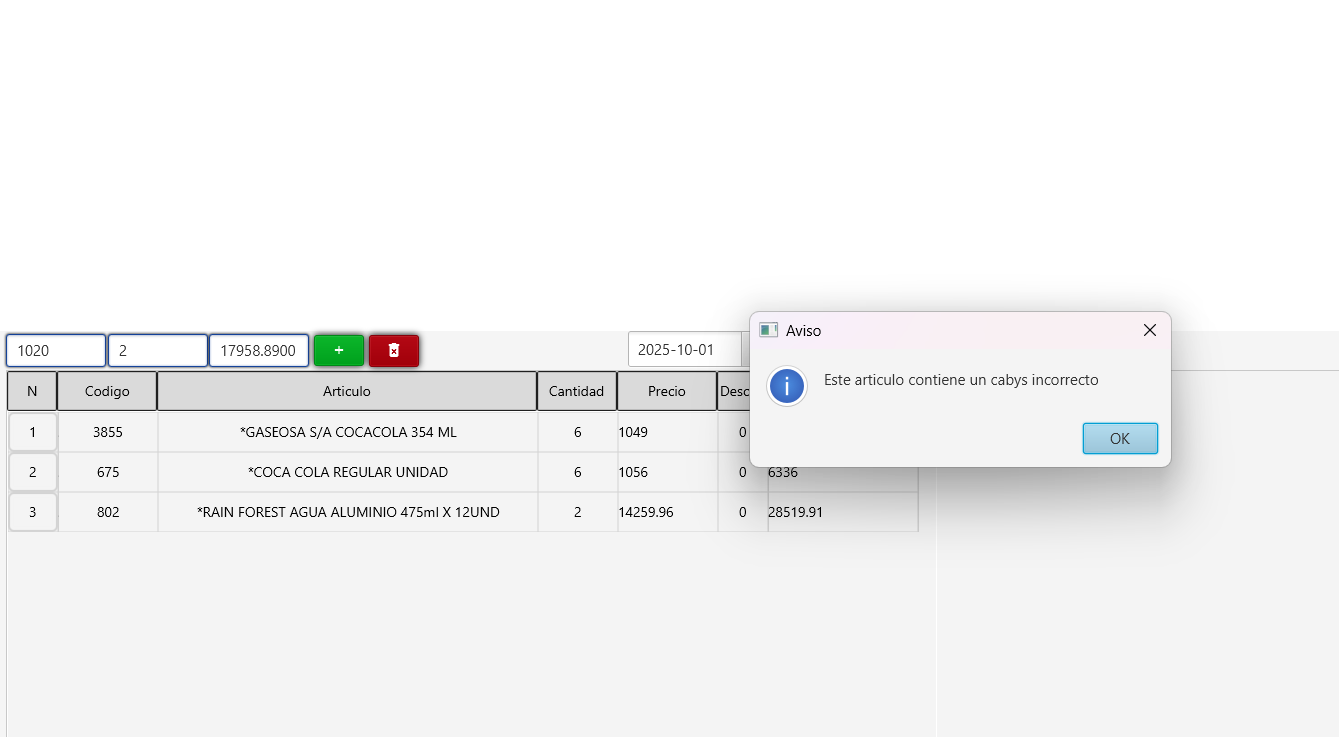The height and width of the screenshot is (737, 1339).
Task: Click the price field showing 17958.8900
Action: [x=258, y=350]
